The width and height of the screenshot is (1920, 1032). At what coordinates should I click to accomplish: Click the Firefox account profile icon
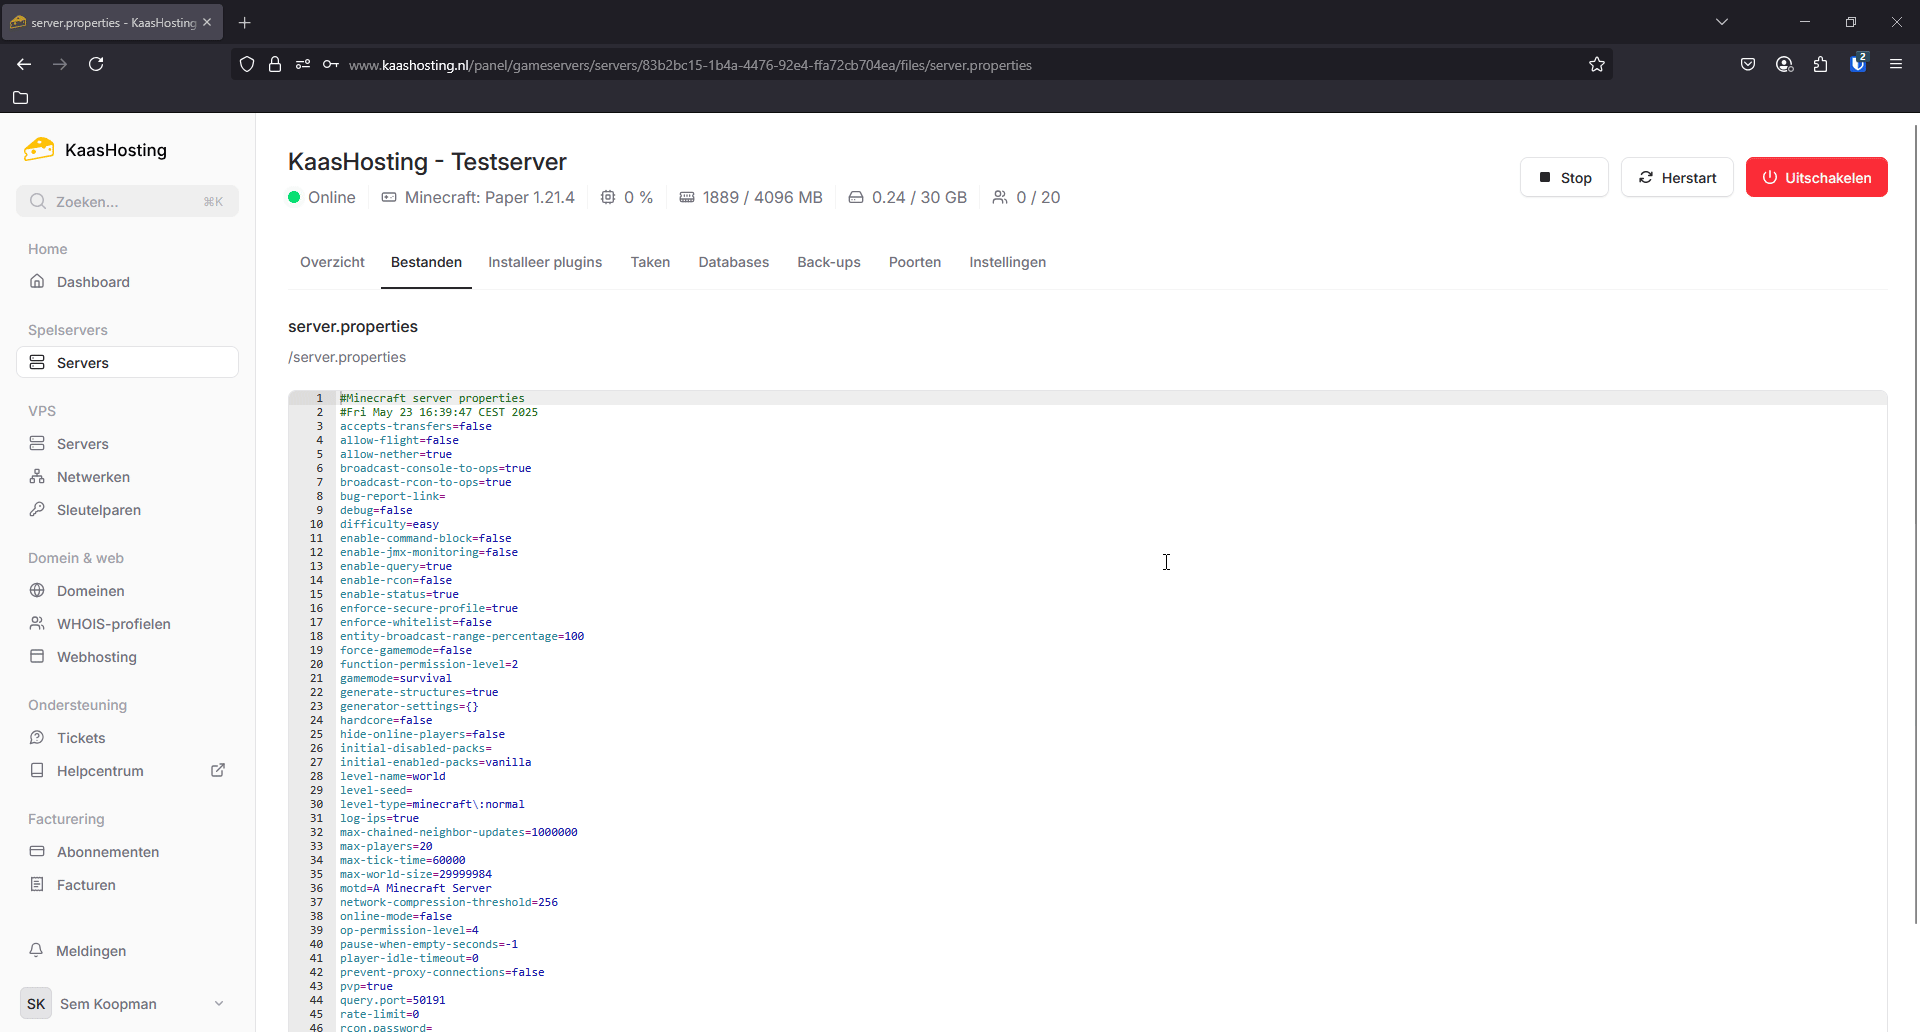pyautogui.click(x=1784, y=64)
